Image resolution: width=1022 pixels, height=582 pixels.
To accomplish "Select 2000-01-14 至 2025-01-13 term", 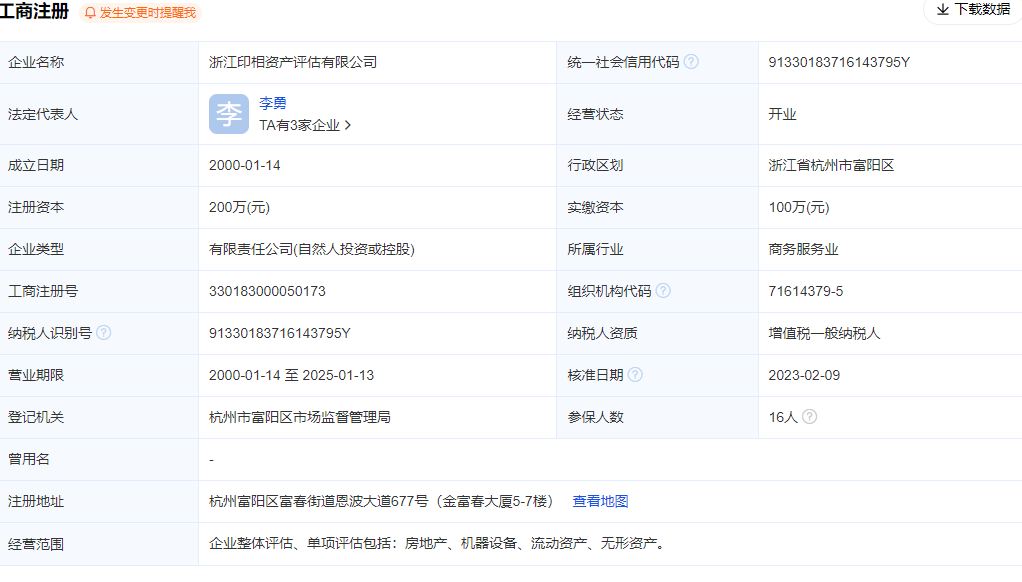I will click(291, 375).
